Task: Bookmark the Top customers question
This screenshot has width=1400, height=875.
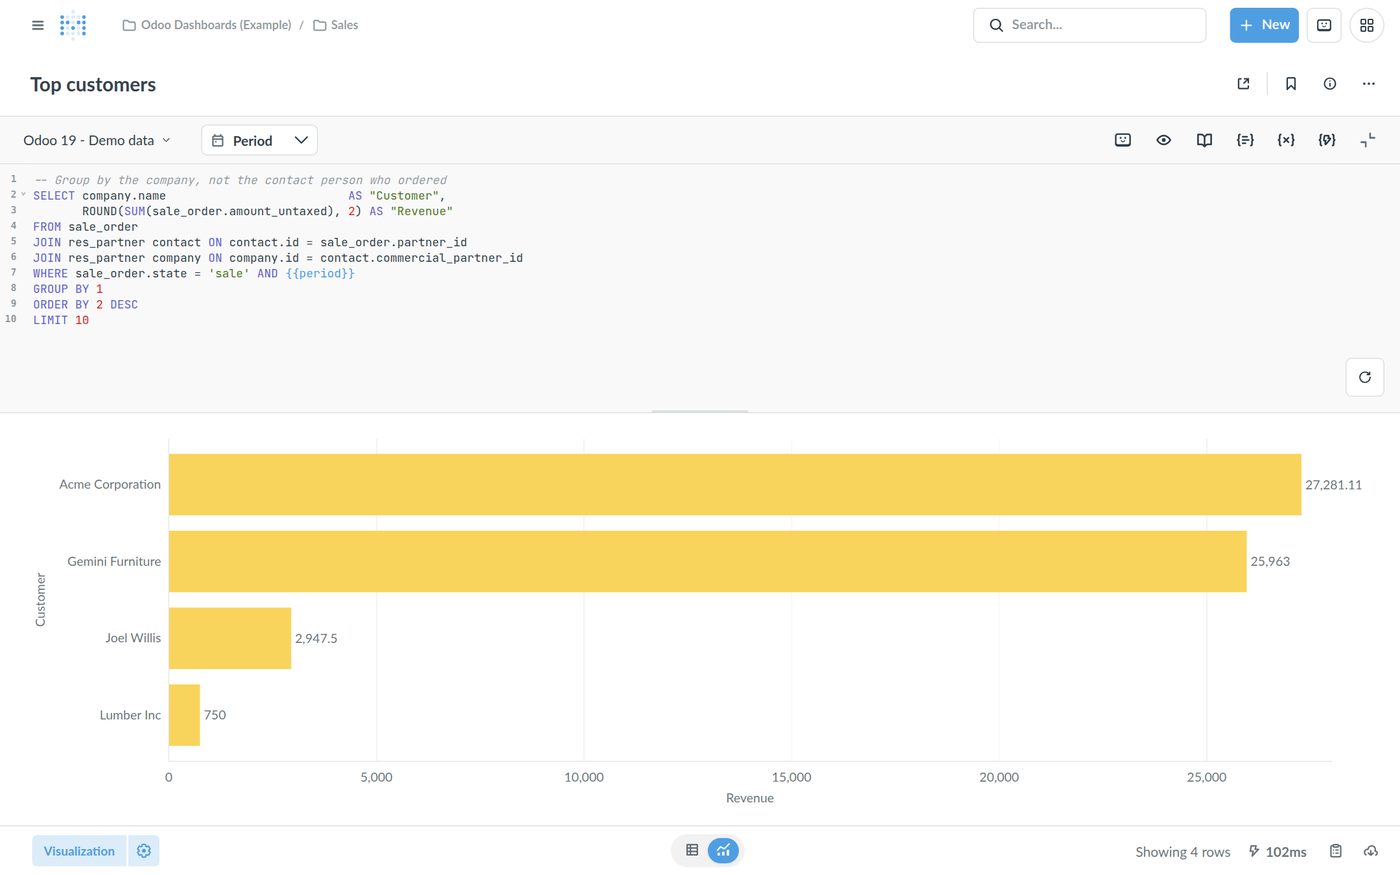Action: [x=1291, y=84]
